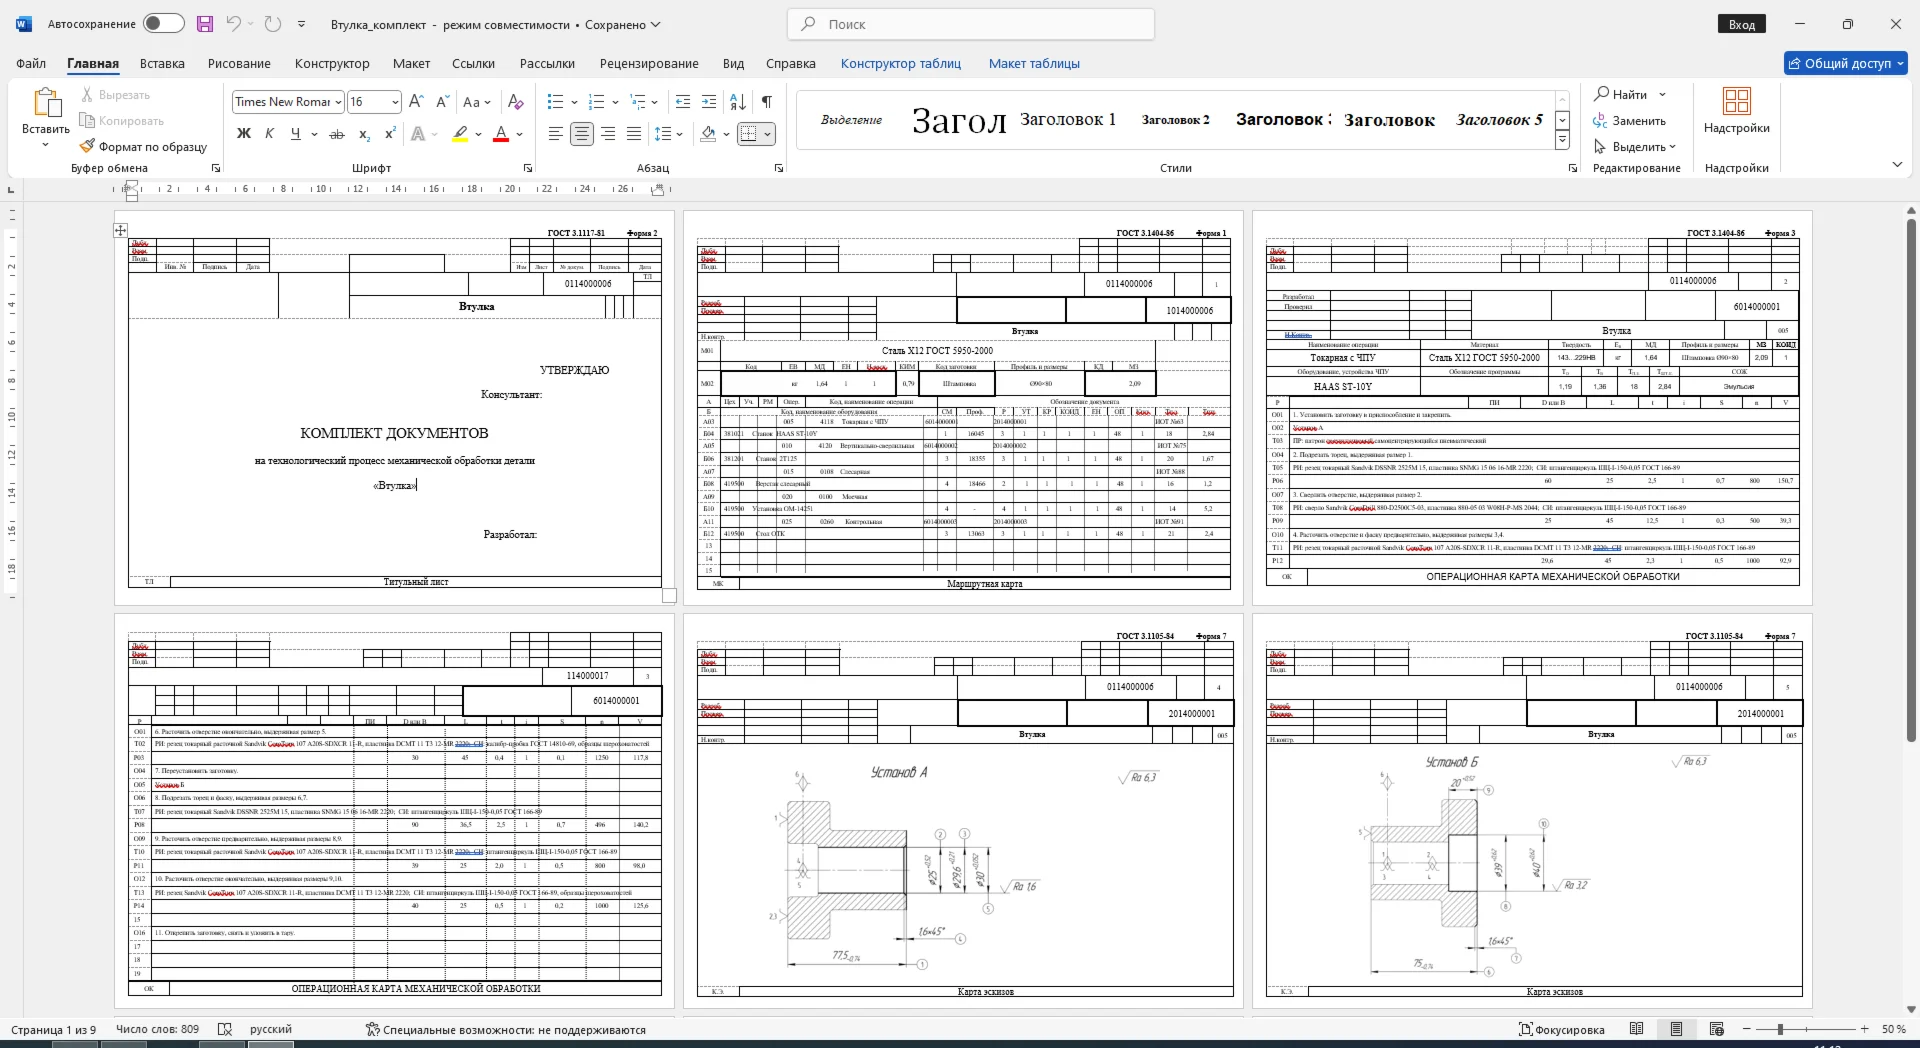Image resolution: width=1920 pixels, height=1048 pixels.
Task: Click the table move handle on page 1
Action: (x=120, y=230)
